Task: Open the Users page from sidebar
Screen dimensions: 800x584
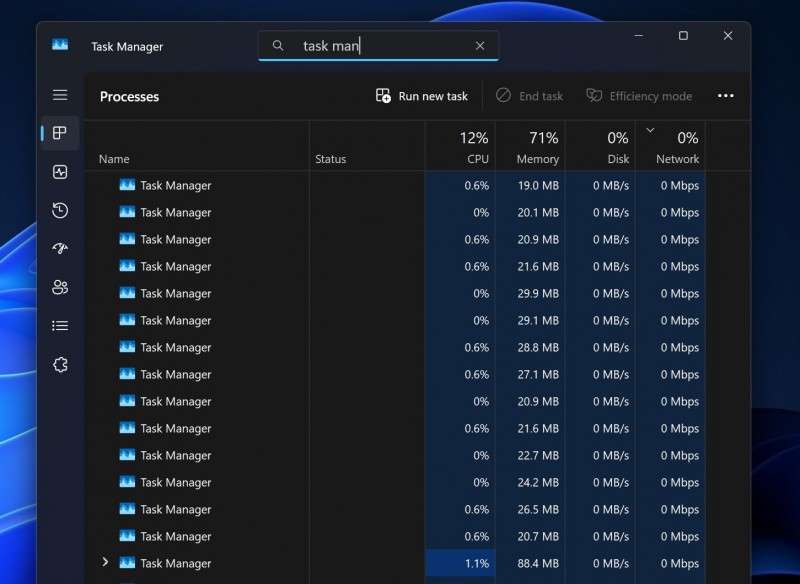Action: tap(60, 287)
